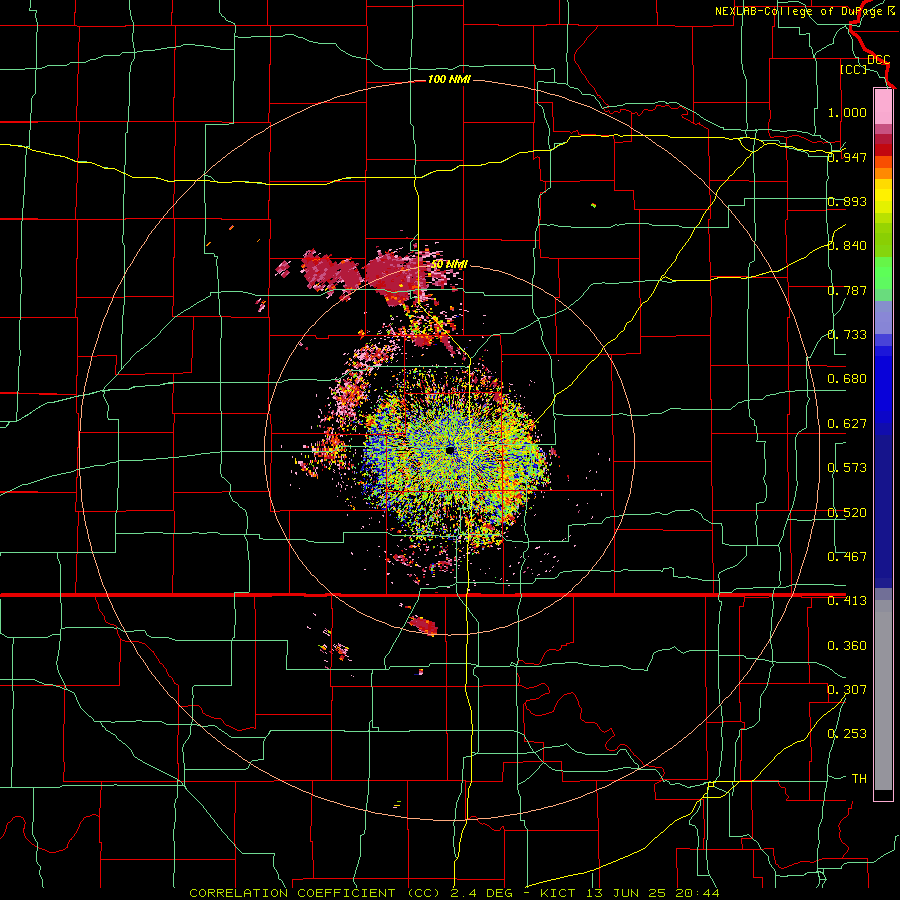Select the 1.000 scale value
The height and width of the screenshot is (900, 900).
847,112
